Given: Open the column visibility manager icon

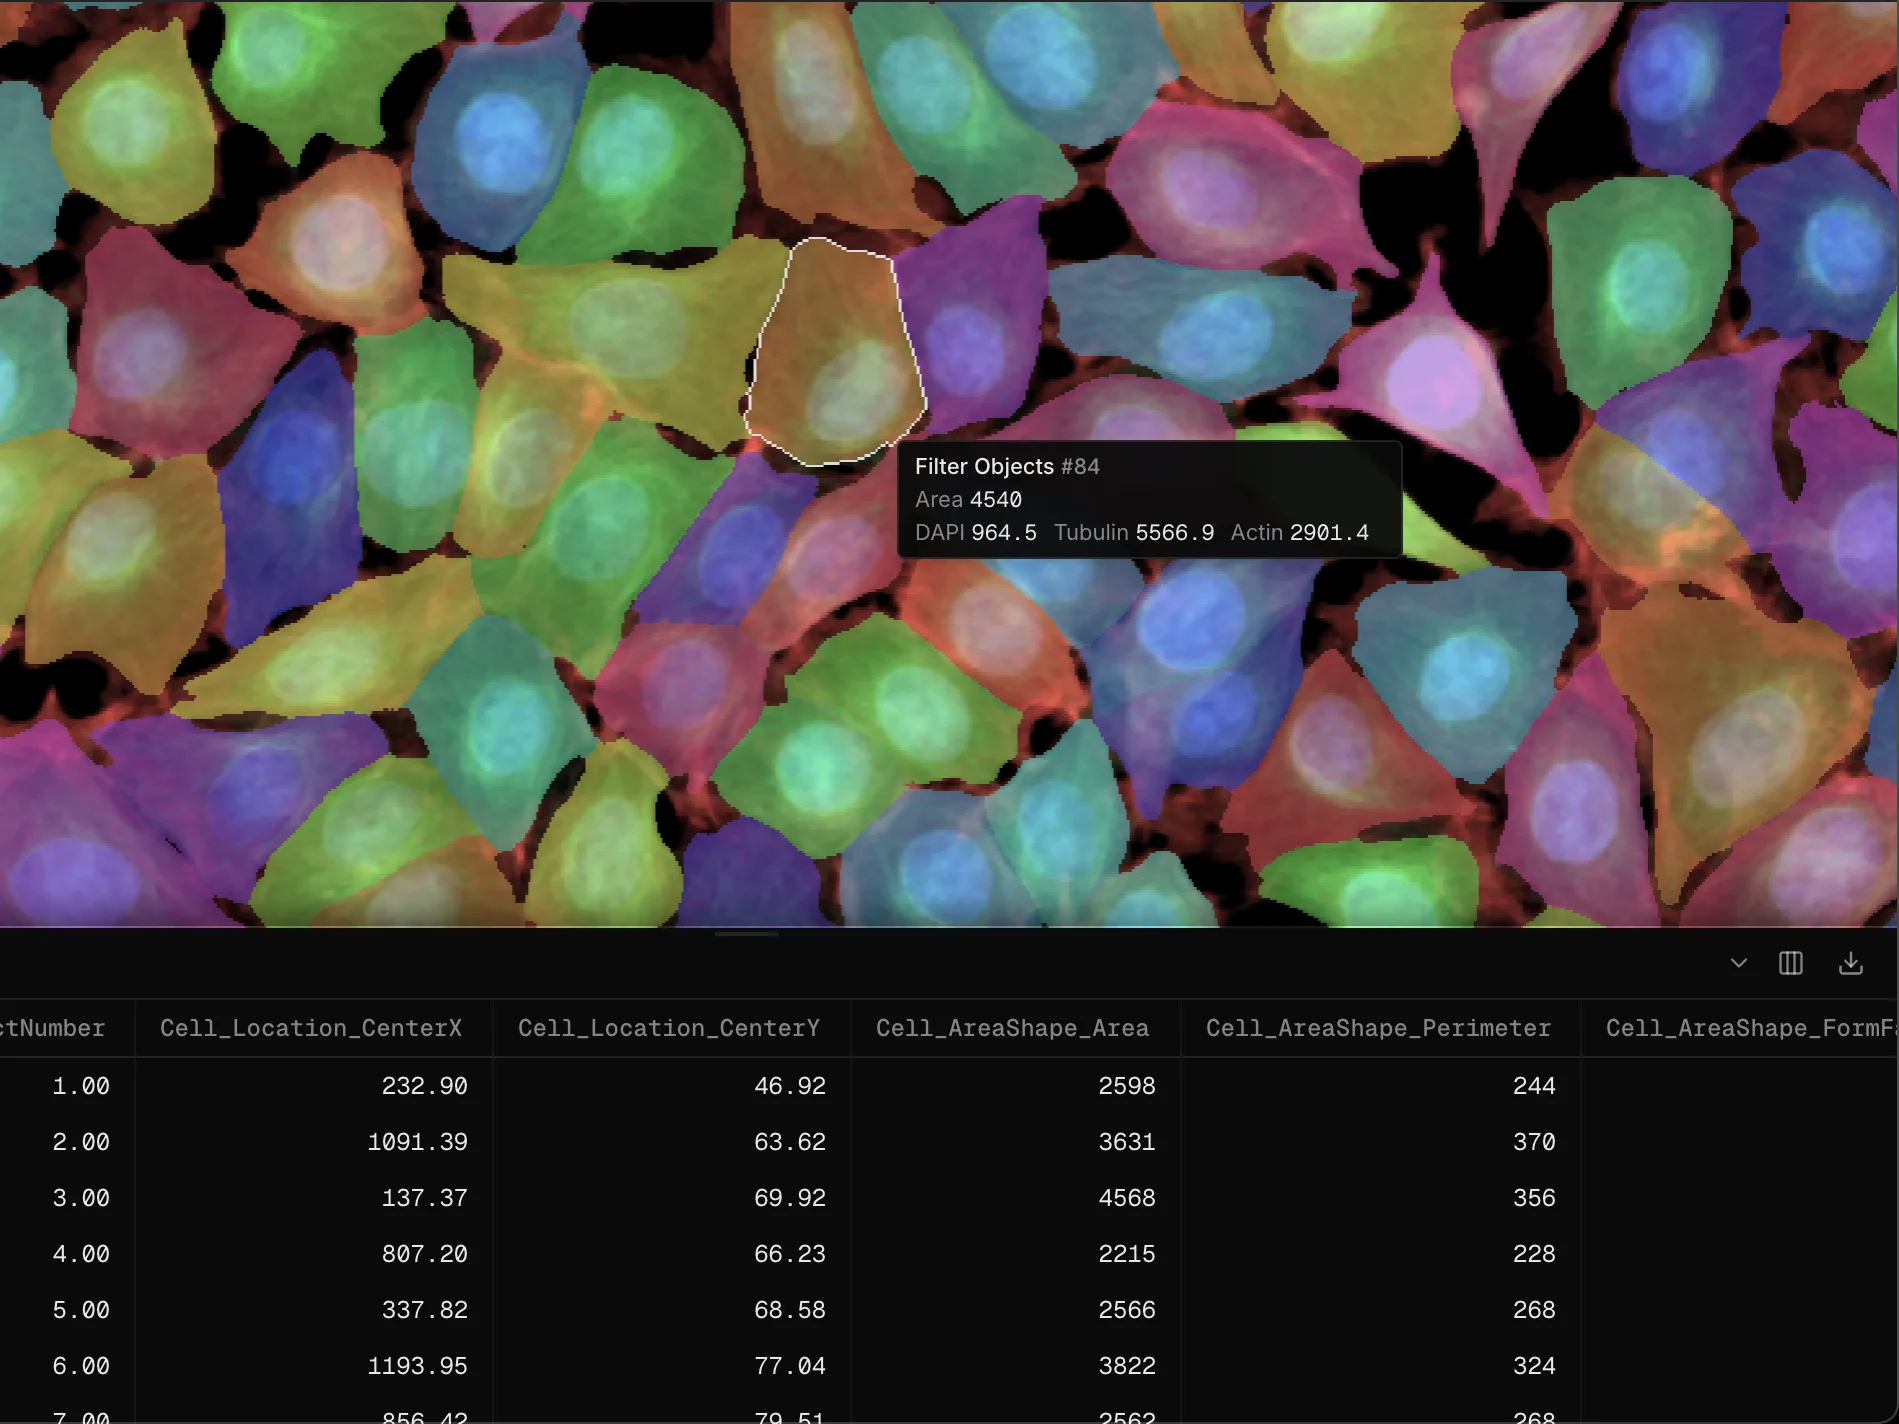Looking at the screenshot, I should pos(1791,963).
